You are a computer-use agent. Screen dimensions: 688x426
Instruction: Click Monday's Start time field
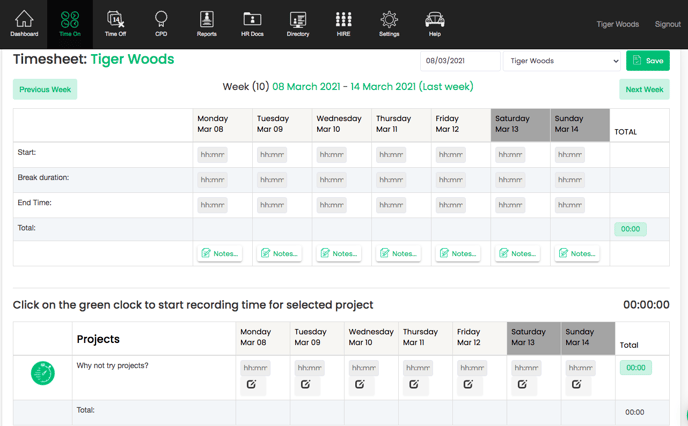click(212, 155)
